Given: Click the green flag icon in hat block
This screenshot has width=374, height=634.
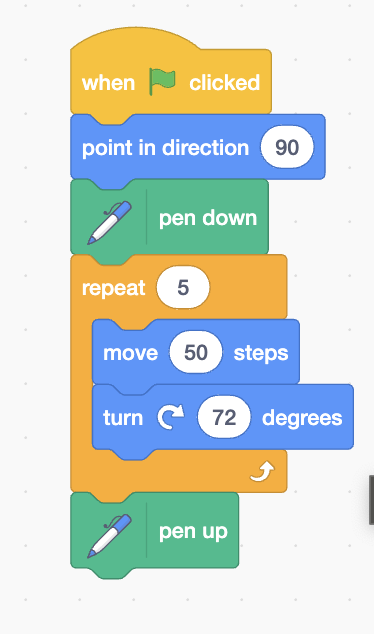Looking at the screenshot, I should point(162,82).
